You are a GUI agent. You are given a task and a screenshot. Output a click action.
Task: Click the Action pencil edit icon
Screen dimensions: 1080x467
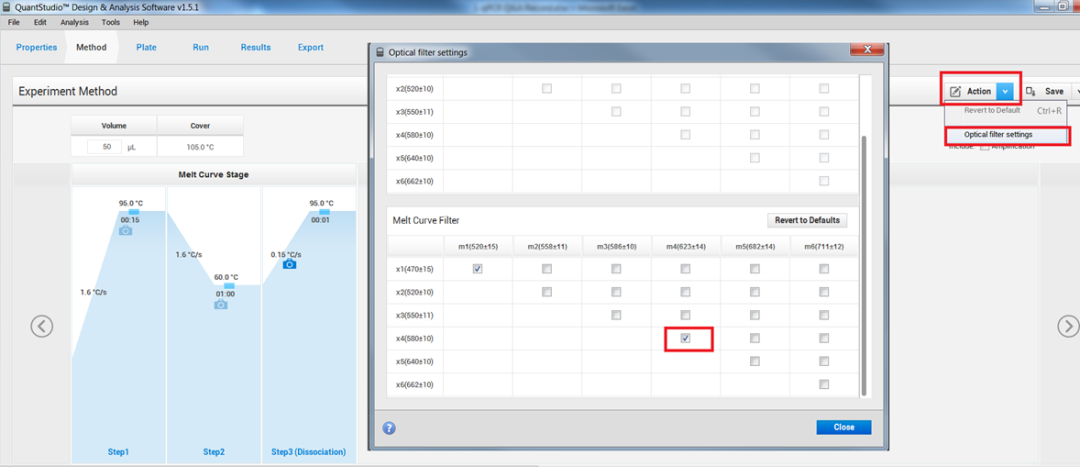tap(955, 91)
